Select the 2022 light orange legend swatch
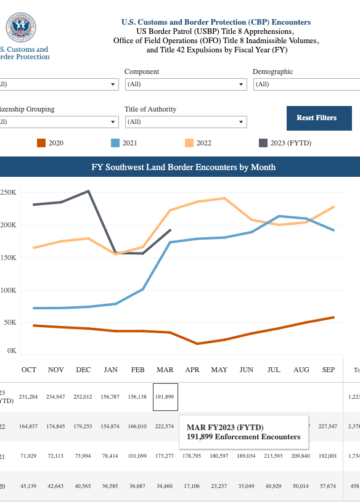The height and width of the screenshot is (504, 360). click(189, 143)
